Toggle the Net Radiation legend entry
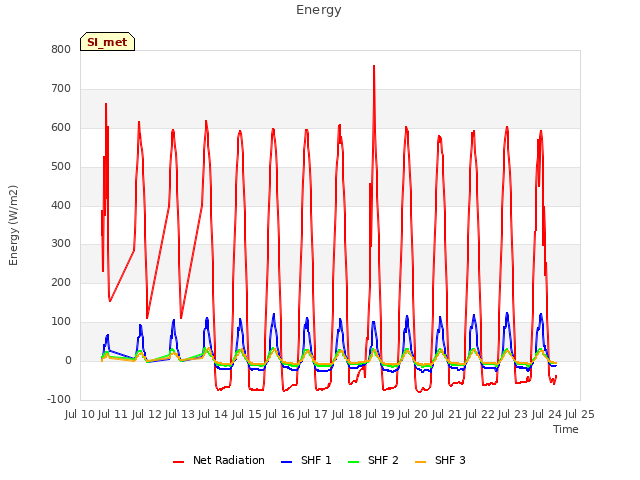Viewport: 640px width, 480px height. pos(219,460)
